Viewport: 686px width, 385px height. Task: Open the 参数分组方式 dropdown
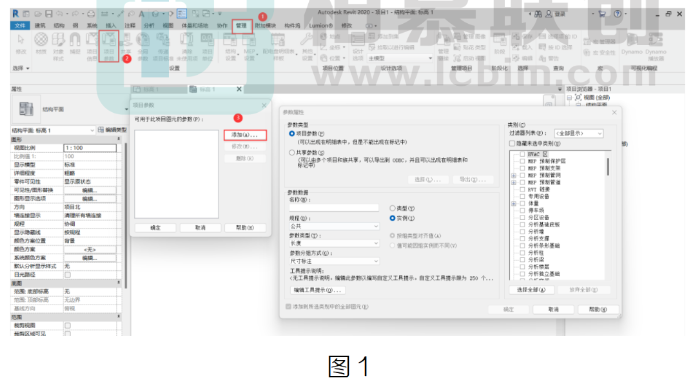[x=334, y=261]
